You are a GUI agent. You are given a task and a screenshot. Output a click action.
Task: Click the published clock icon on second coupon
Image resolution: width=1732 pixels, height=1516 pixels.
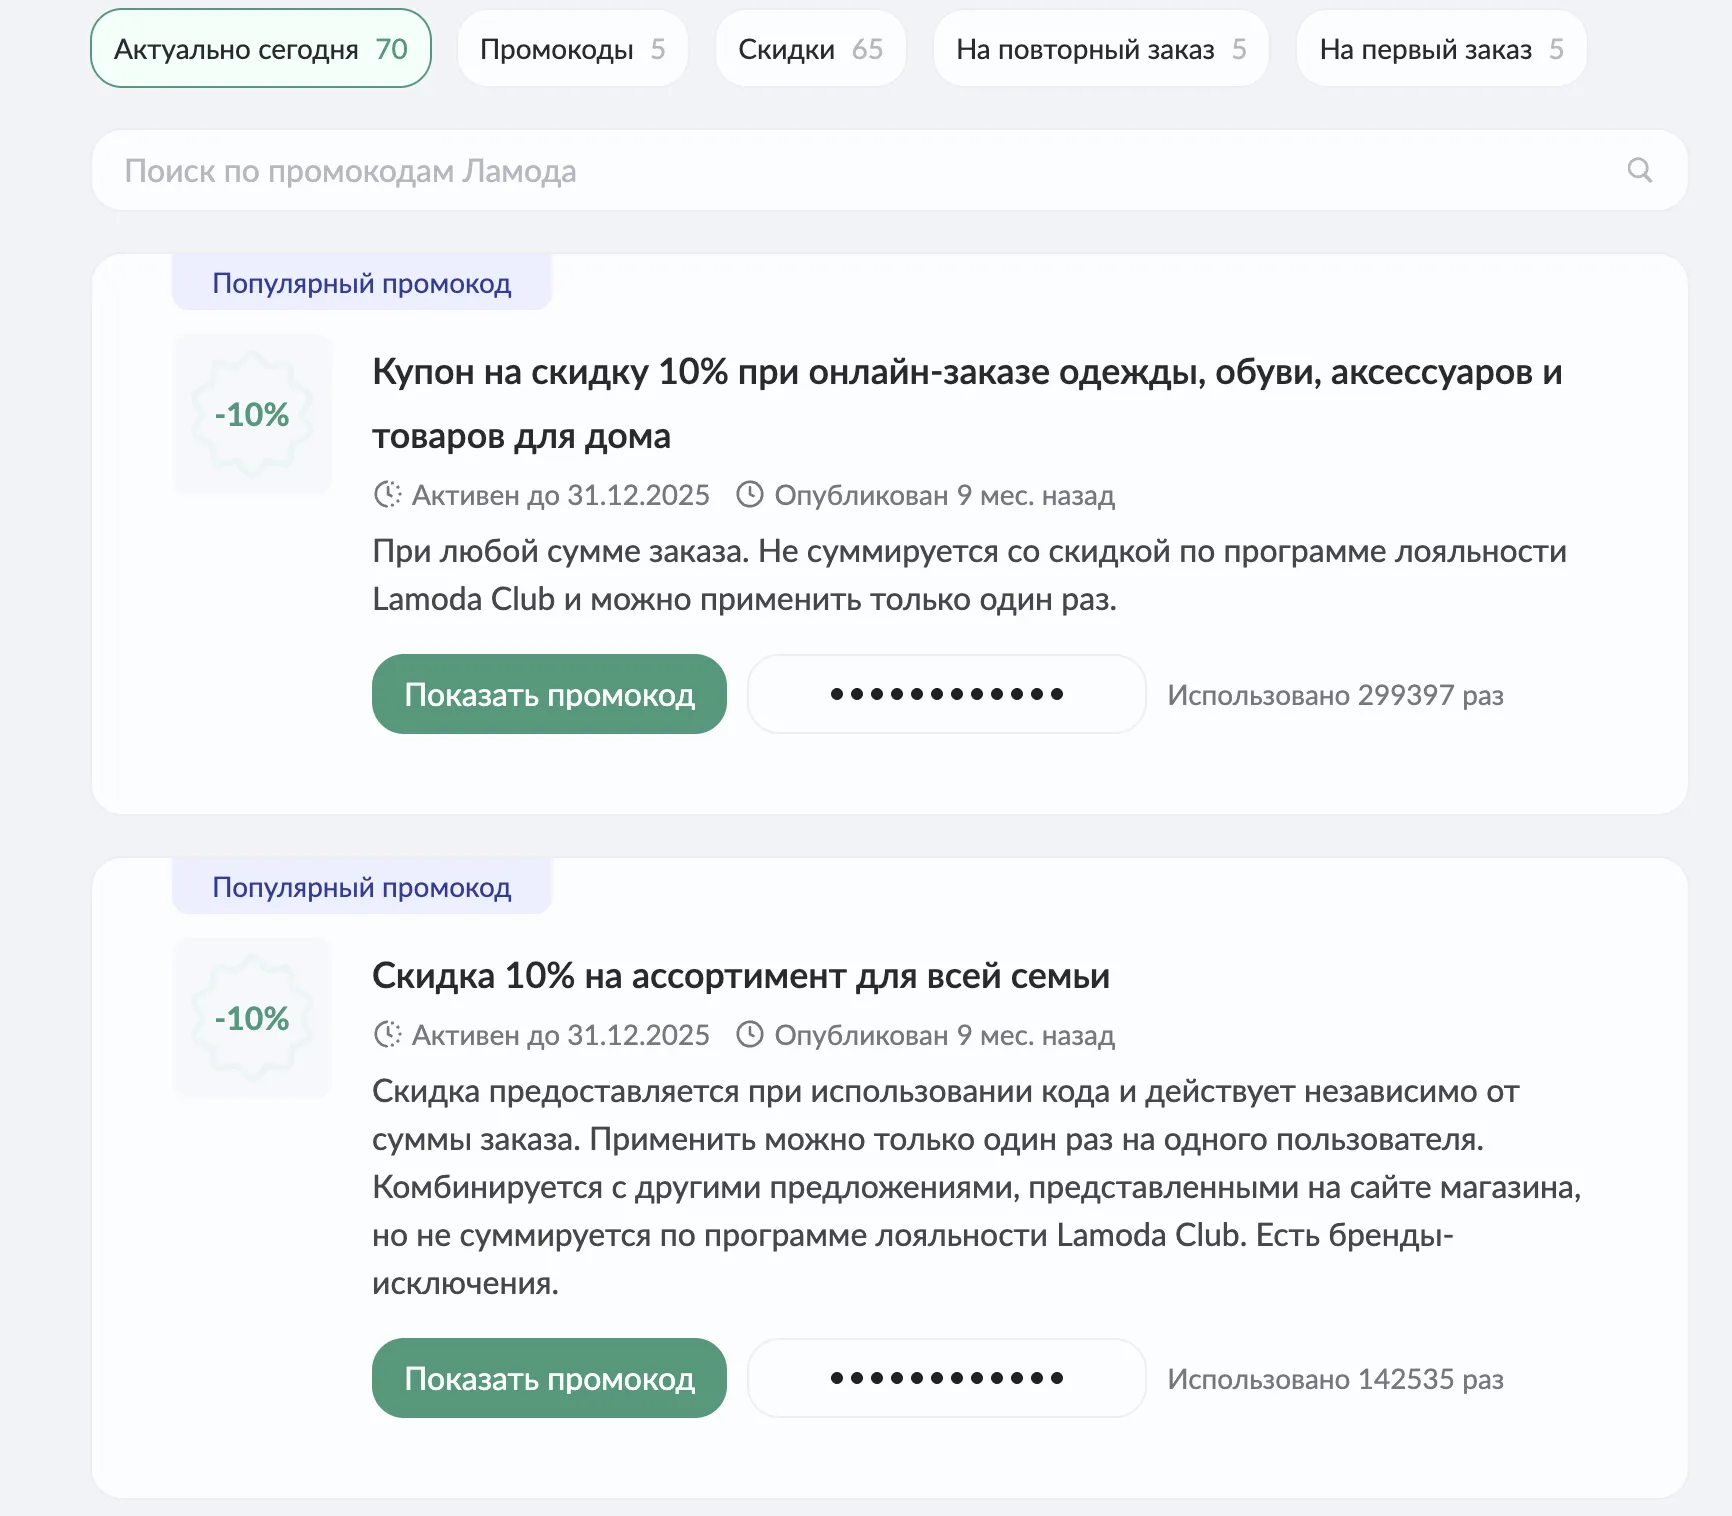[750, 1035]
